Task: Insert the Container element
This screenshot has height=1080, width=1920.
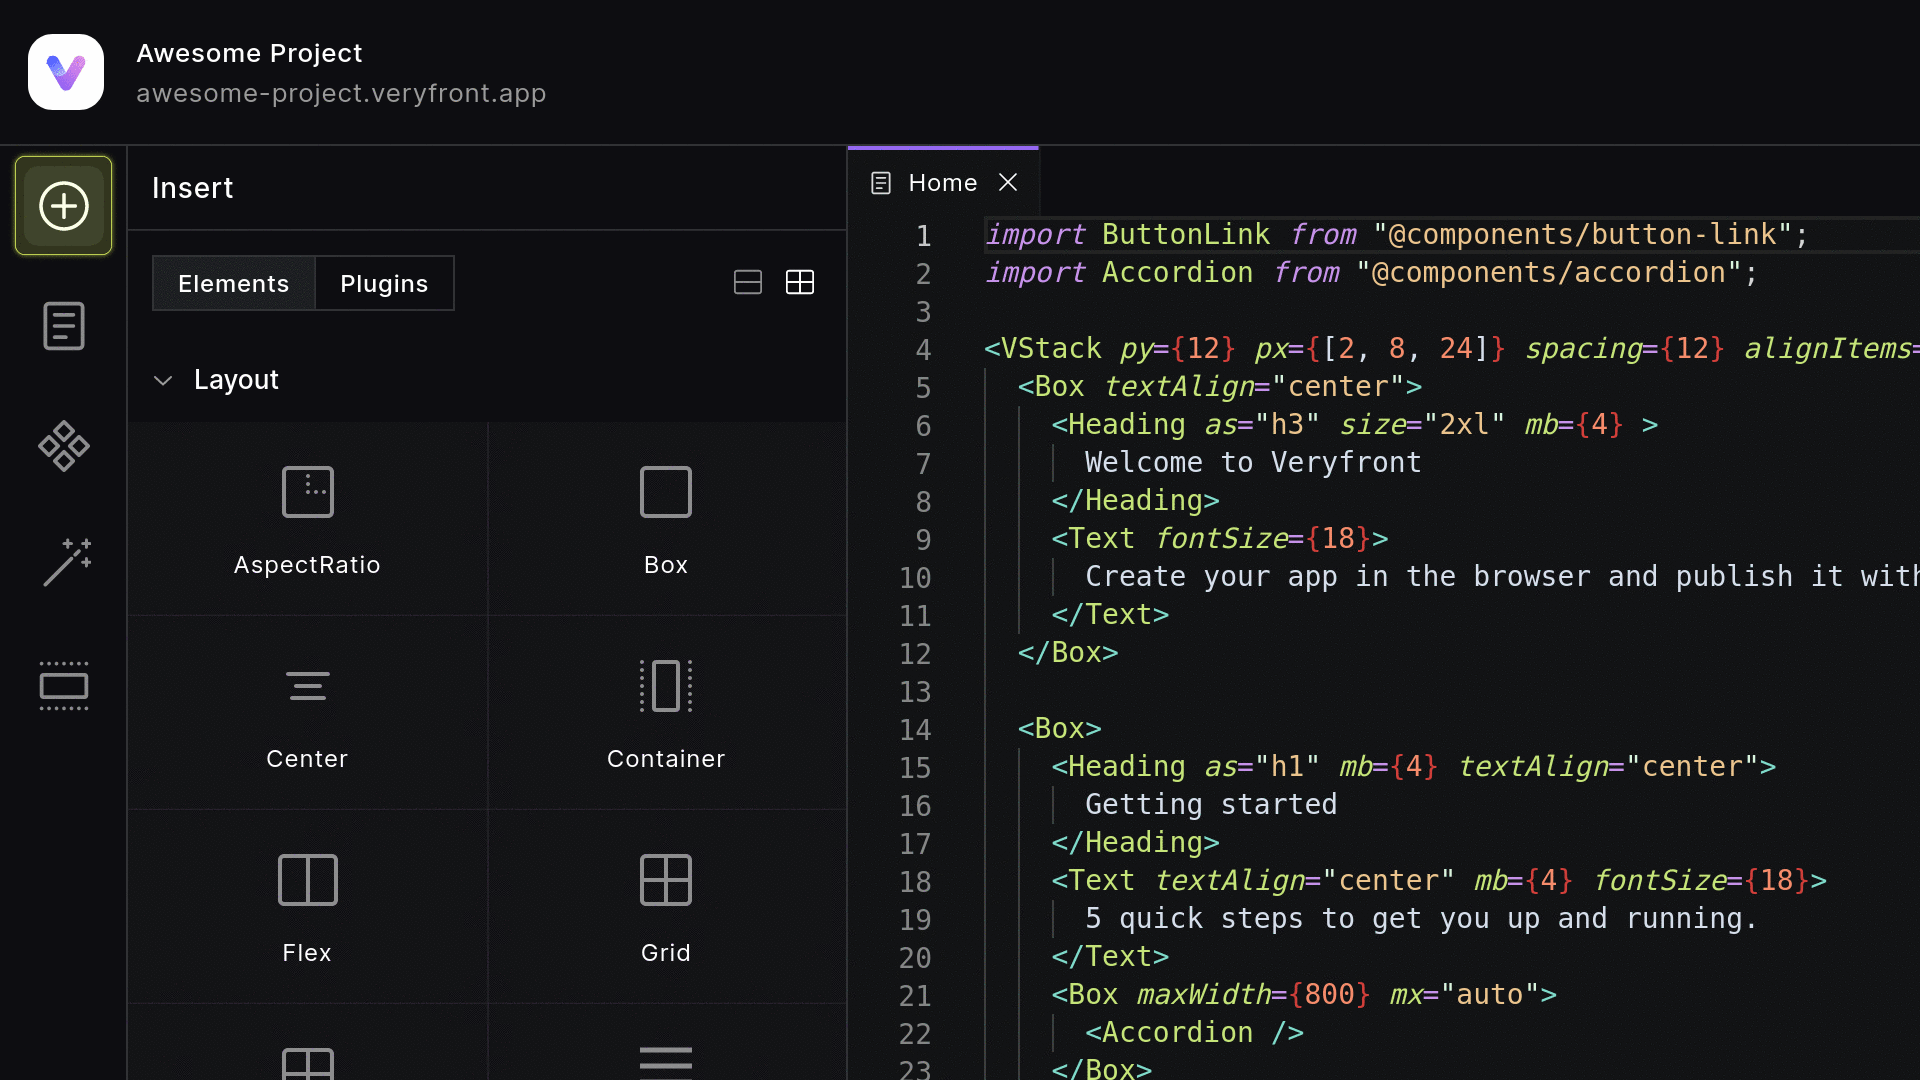Action: (x=666, y=713)
